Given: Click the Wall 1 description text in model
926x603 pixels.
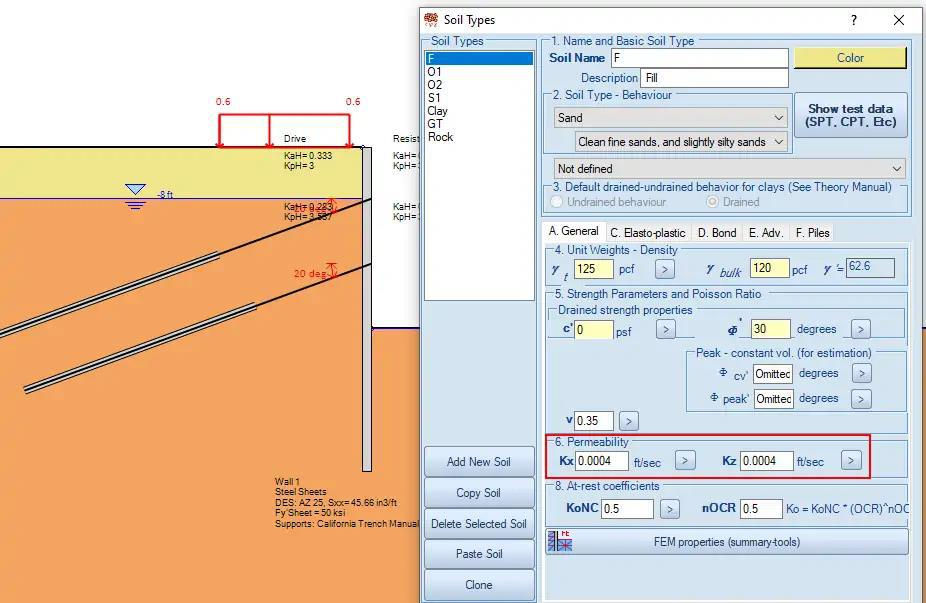Looking at the screenshot, I should pyautogui.click(x=347, y=503).
